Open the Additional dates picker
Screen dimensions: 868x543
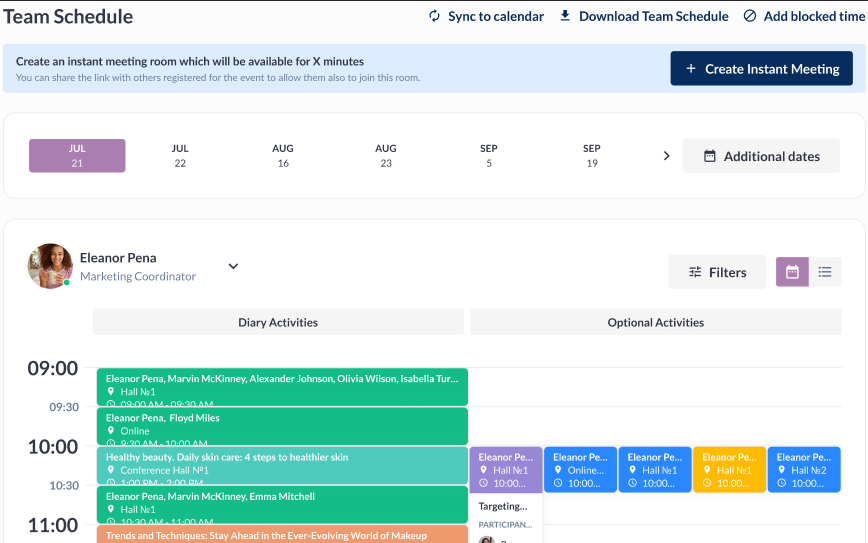pyautogui.click(x=761, y=156)
